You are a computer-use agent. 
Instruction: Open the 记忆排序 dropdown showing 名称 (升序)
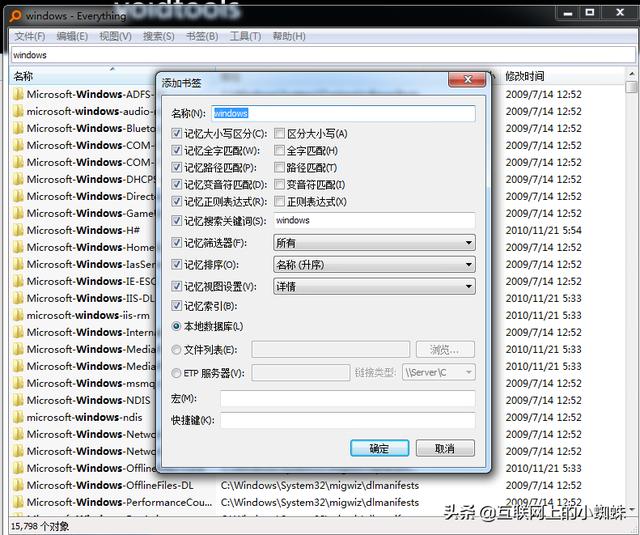374,265
